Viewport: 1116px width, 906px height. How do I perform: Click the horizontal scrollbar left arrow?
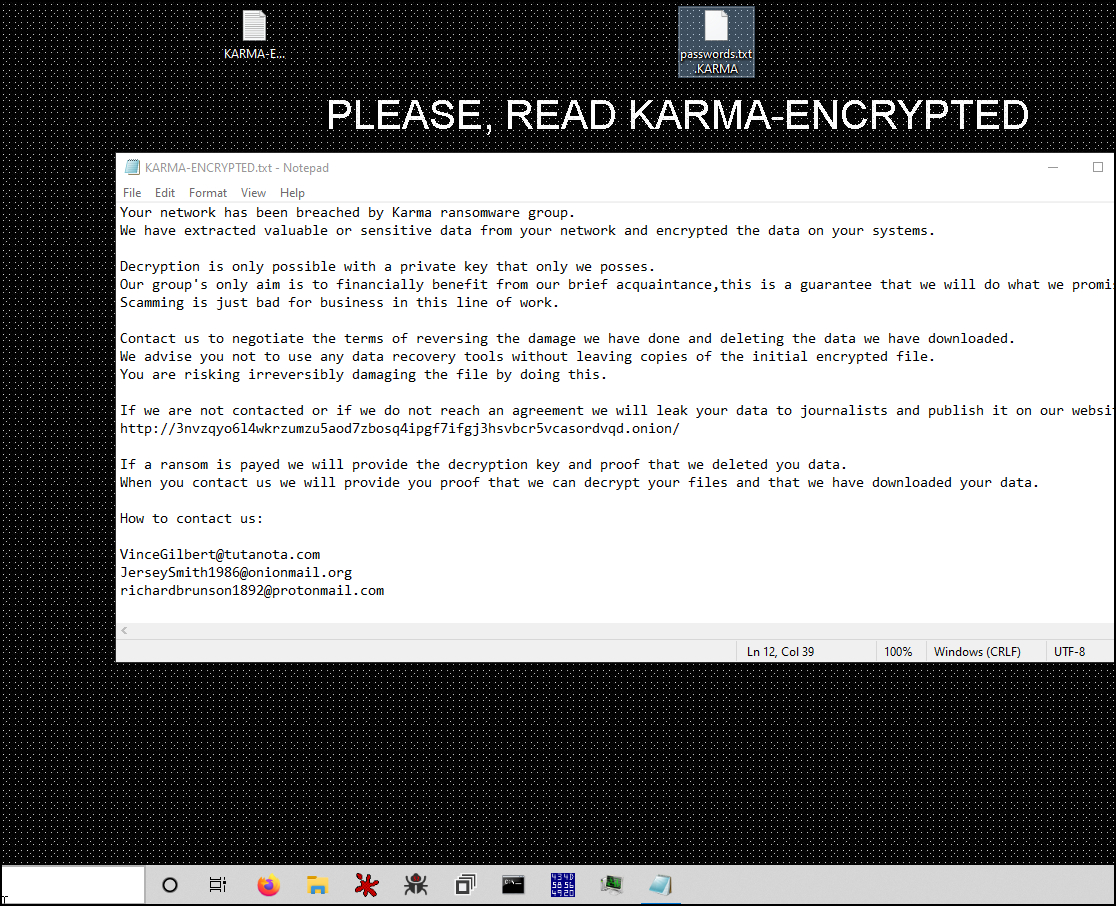pos(125,631)
